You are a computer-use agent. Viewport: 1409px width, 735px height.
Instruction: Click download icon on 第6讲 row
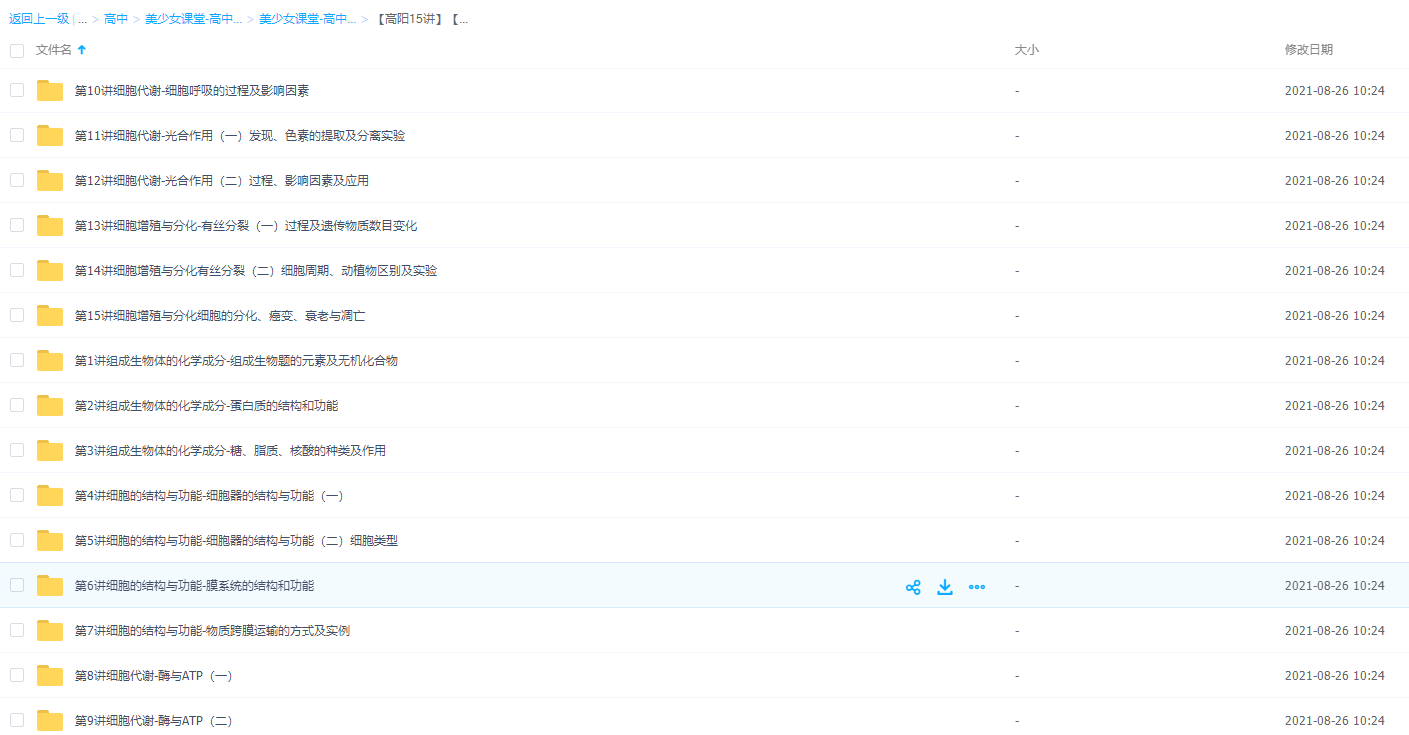pyautogui.click(x=944, y=586)
